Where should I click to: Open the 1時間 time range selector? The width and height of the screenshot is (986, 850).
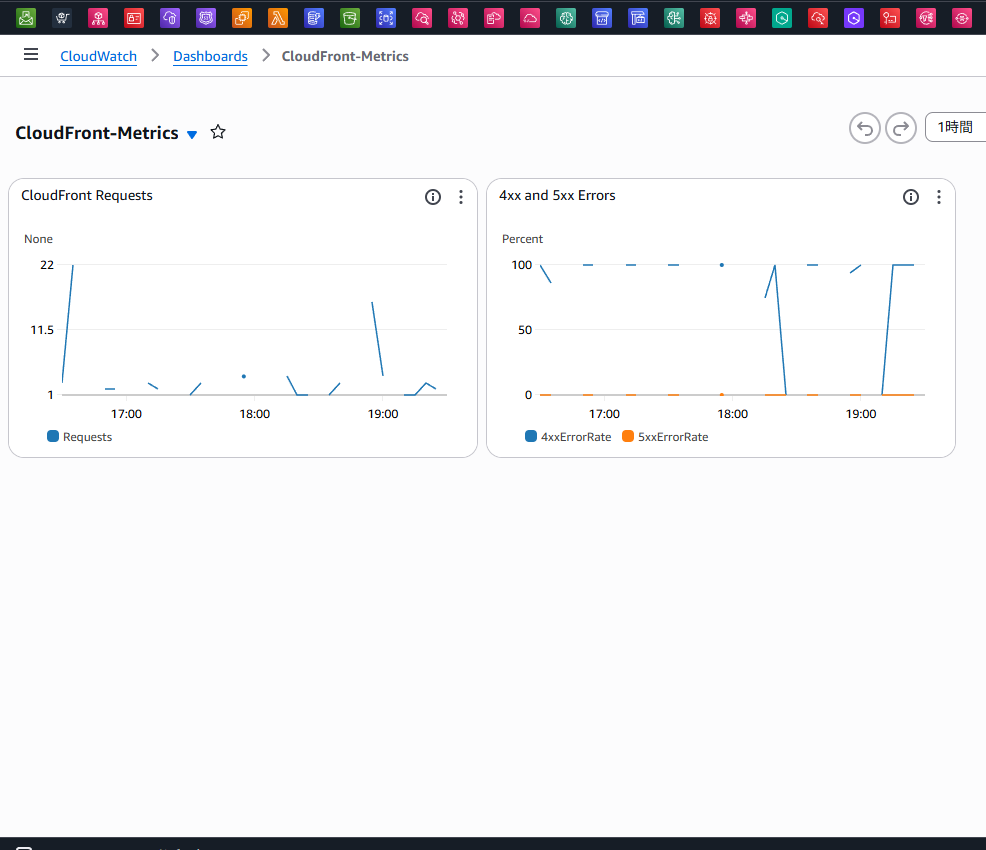pyautogui.click(x=955, y=128)
